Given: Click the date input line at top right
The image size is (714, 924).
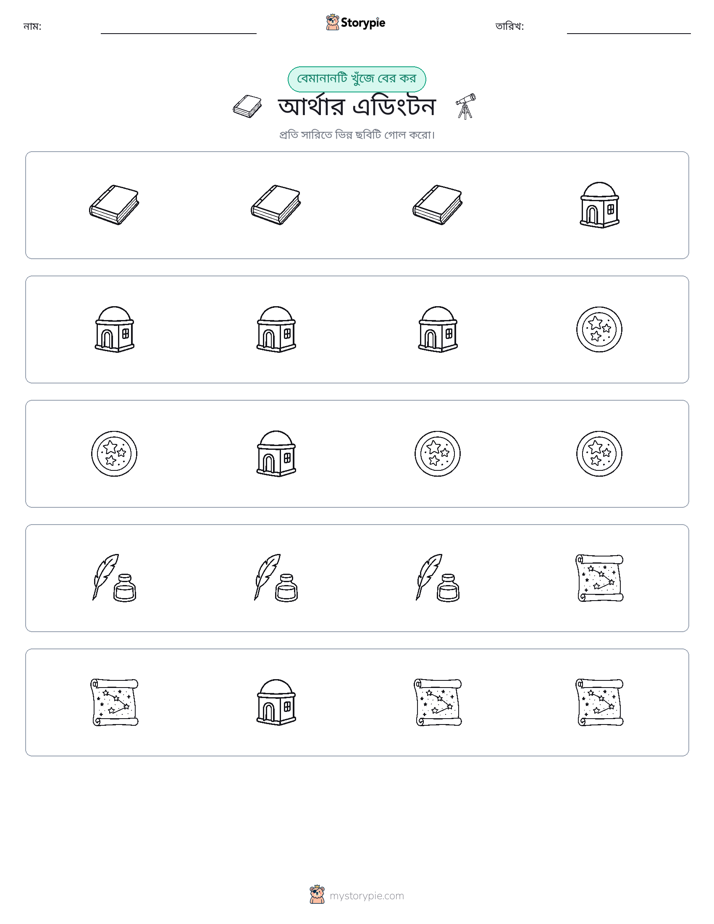Looking at the screenshot, I should (629, 28).
